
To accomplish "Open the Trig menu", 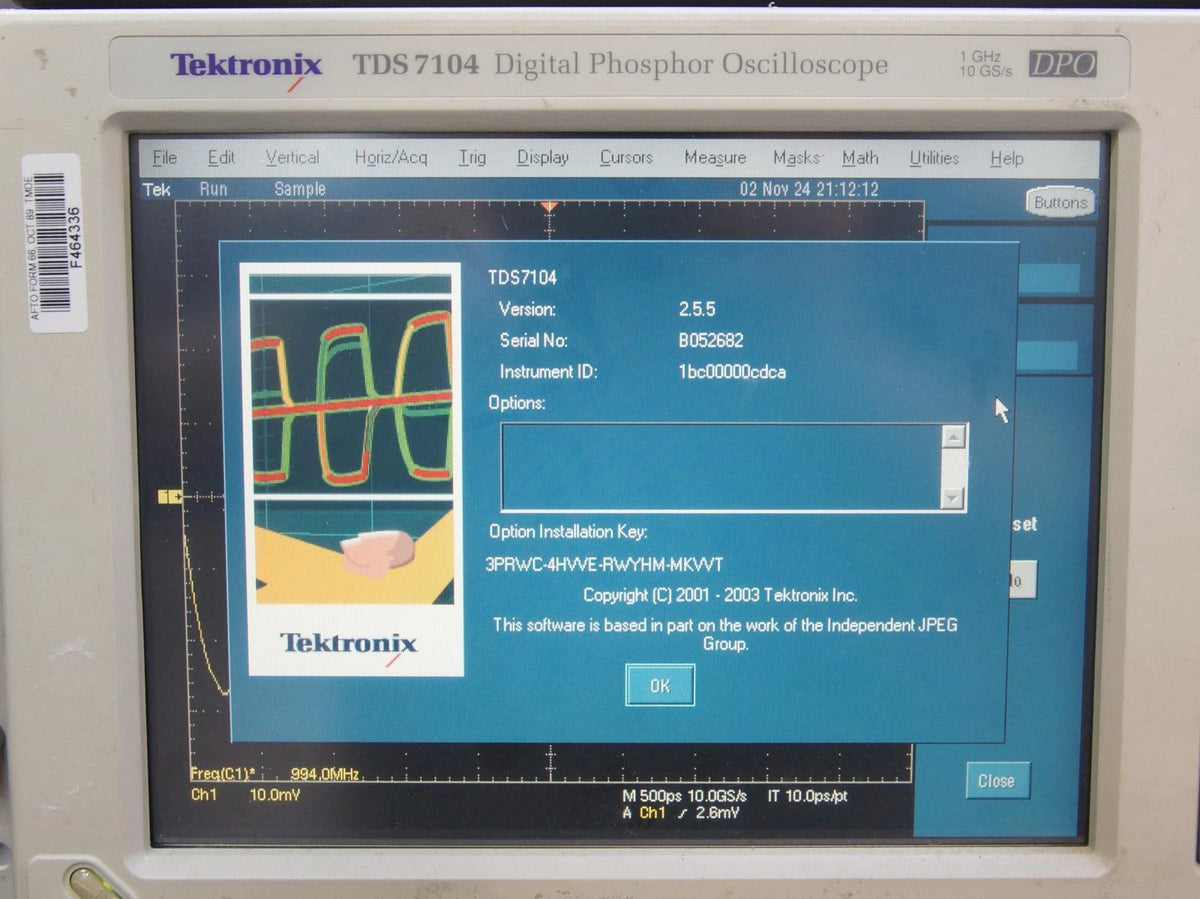I will tap(472, 158).
